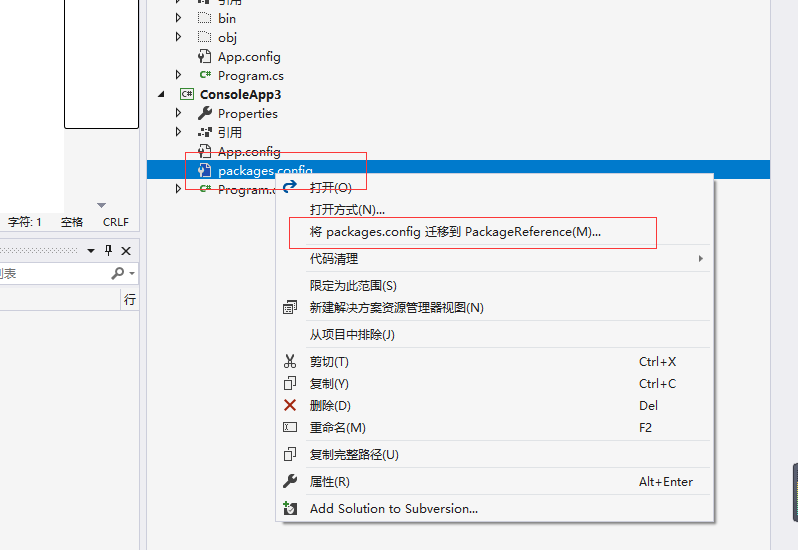Click the rename icon beside 重命名(M)

point(290,427)
